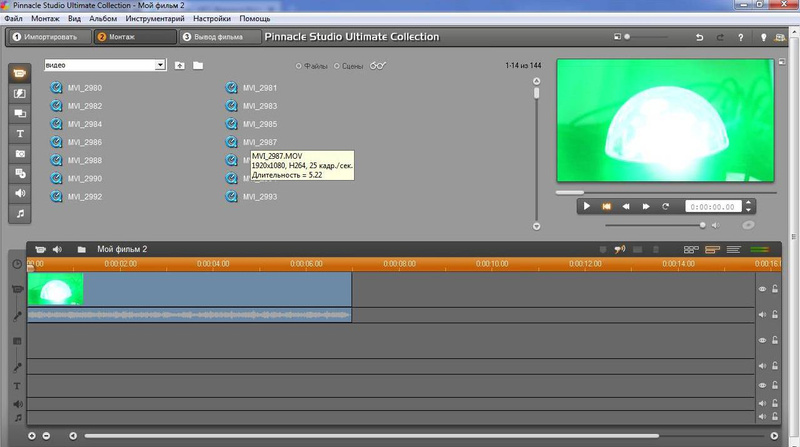Open the Music section in album sidebar
Screen dimensions: 800x447
point(20,213)
